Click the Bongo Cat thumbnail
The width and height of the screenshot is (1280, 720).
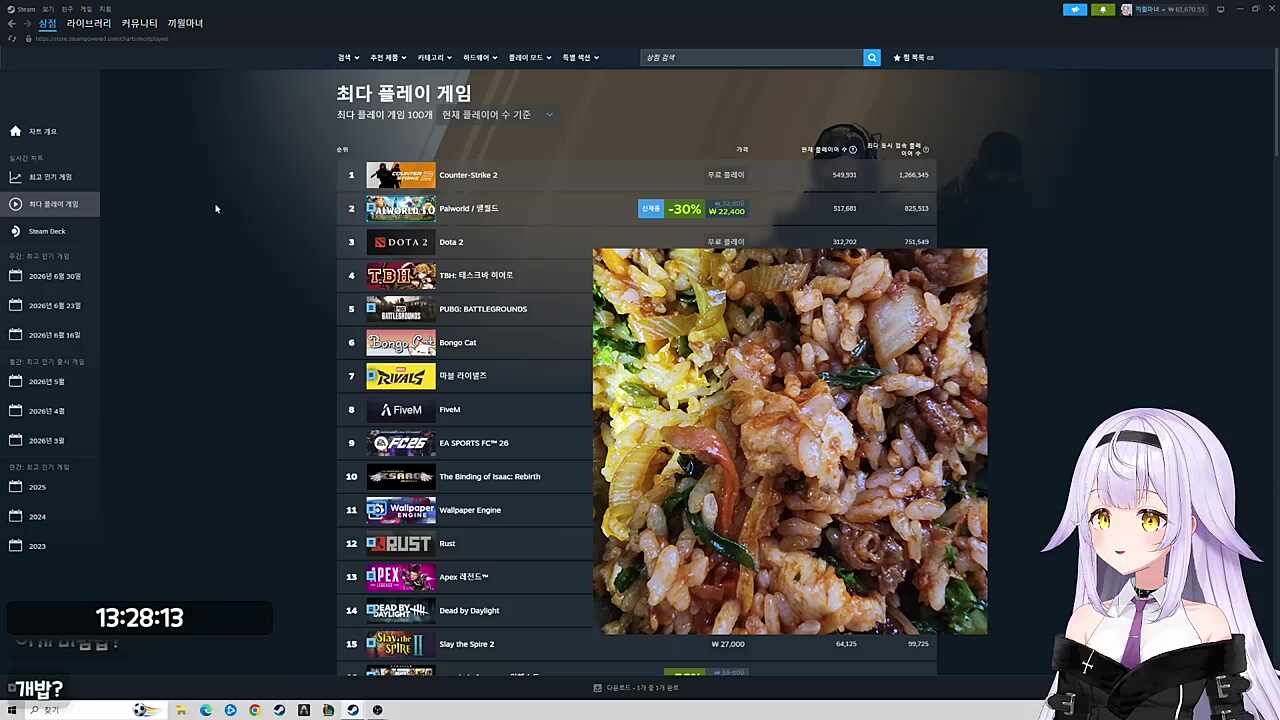[x=400, y=342]
